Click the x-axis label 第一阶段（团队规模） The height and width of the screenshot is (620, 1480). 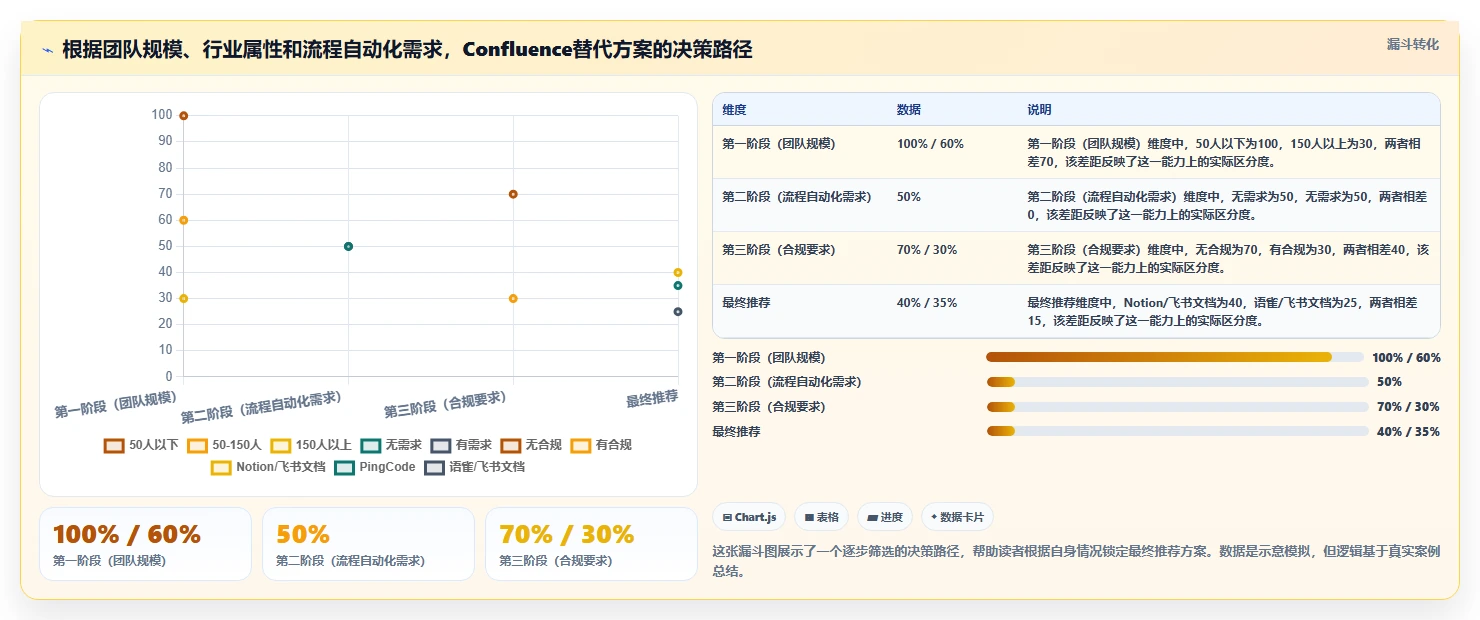pos(116,405)
